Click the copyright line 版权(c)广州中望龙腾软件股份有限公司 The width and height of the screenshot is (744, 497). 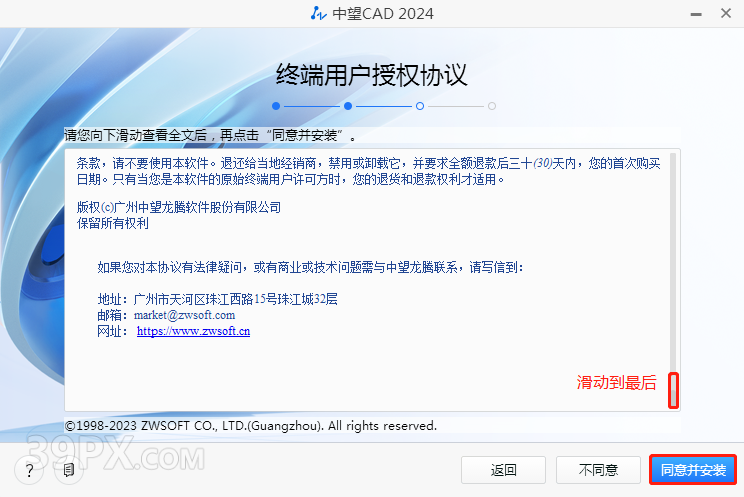pyautogui.click(x=179, y=207)
